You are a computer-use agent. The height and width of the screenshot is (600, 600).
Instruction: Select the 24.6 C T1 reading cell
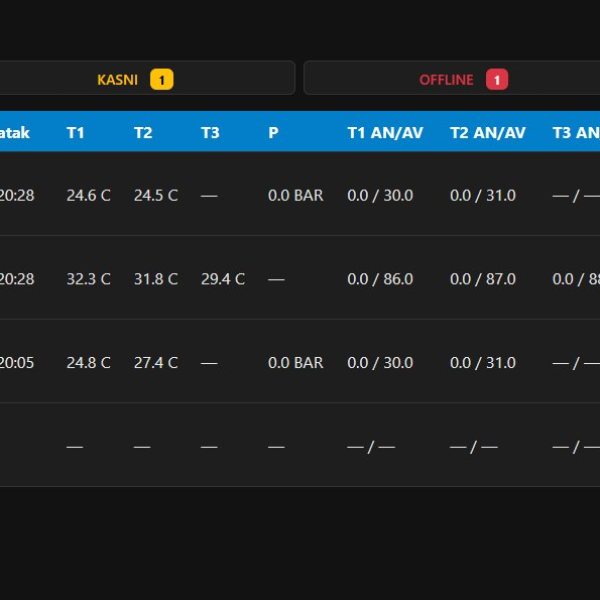pos(88,196)
